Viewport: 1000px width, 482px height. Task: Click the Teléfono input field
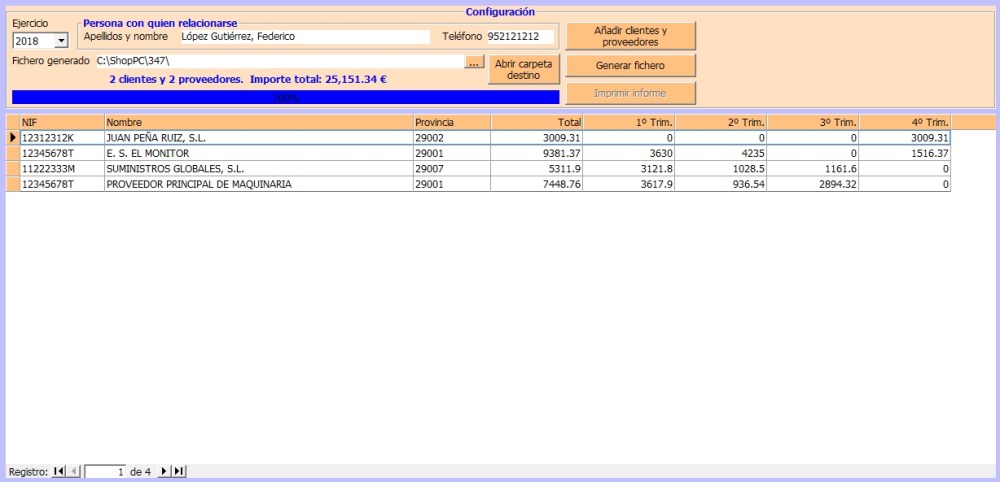520,37
